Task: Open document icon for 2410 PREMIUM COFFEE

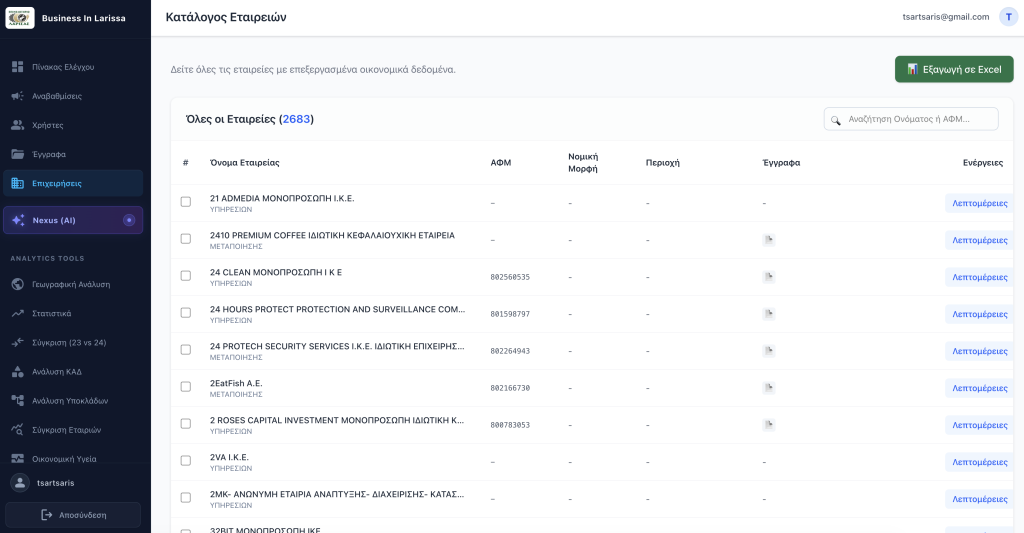Action: (769, 240)
